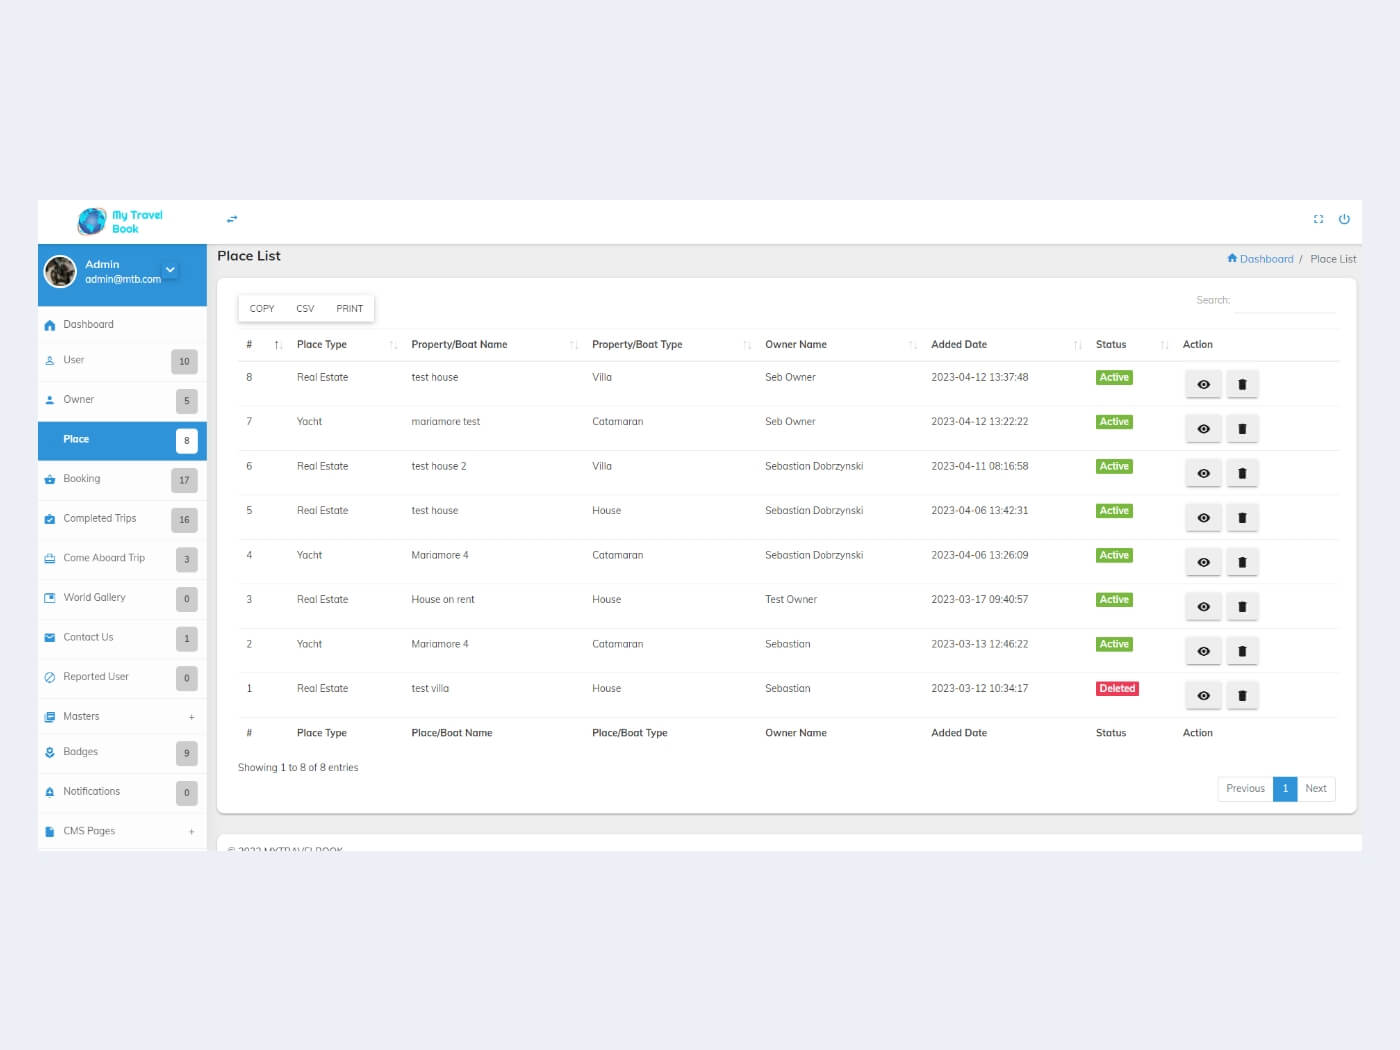The width and height of the screenshot is (1400, 1050).
Task: Select Completed Trips in sidebar
Action: [99, 519]
